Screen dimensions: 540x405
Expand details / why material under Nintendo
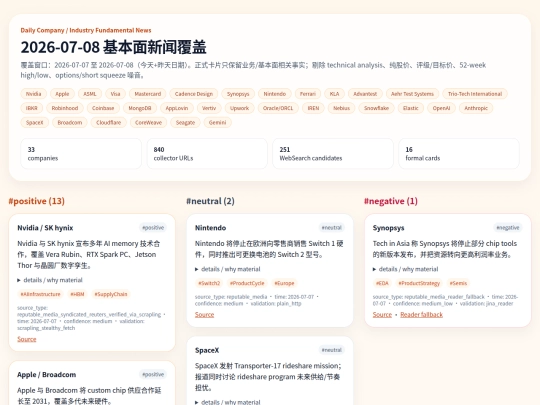pyautogui.click(x=228, y=269)
